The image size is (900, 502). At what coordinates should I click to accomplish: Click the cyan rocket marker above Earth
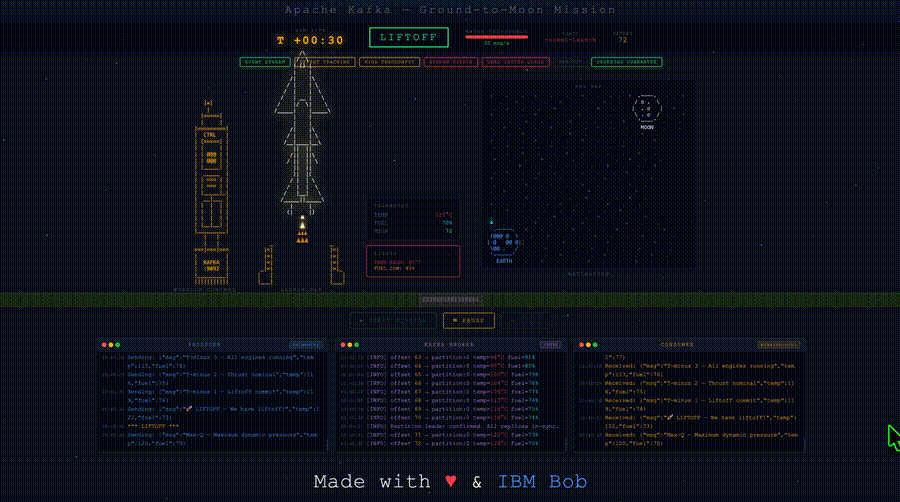pyautogui.click(x=491, y=222)
